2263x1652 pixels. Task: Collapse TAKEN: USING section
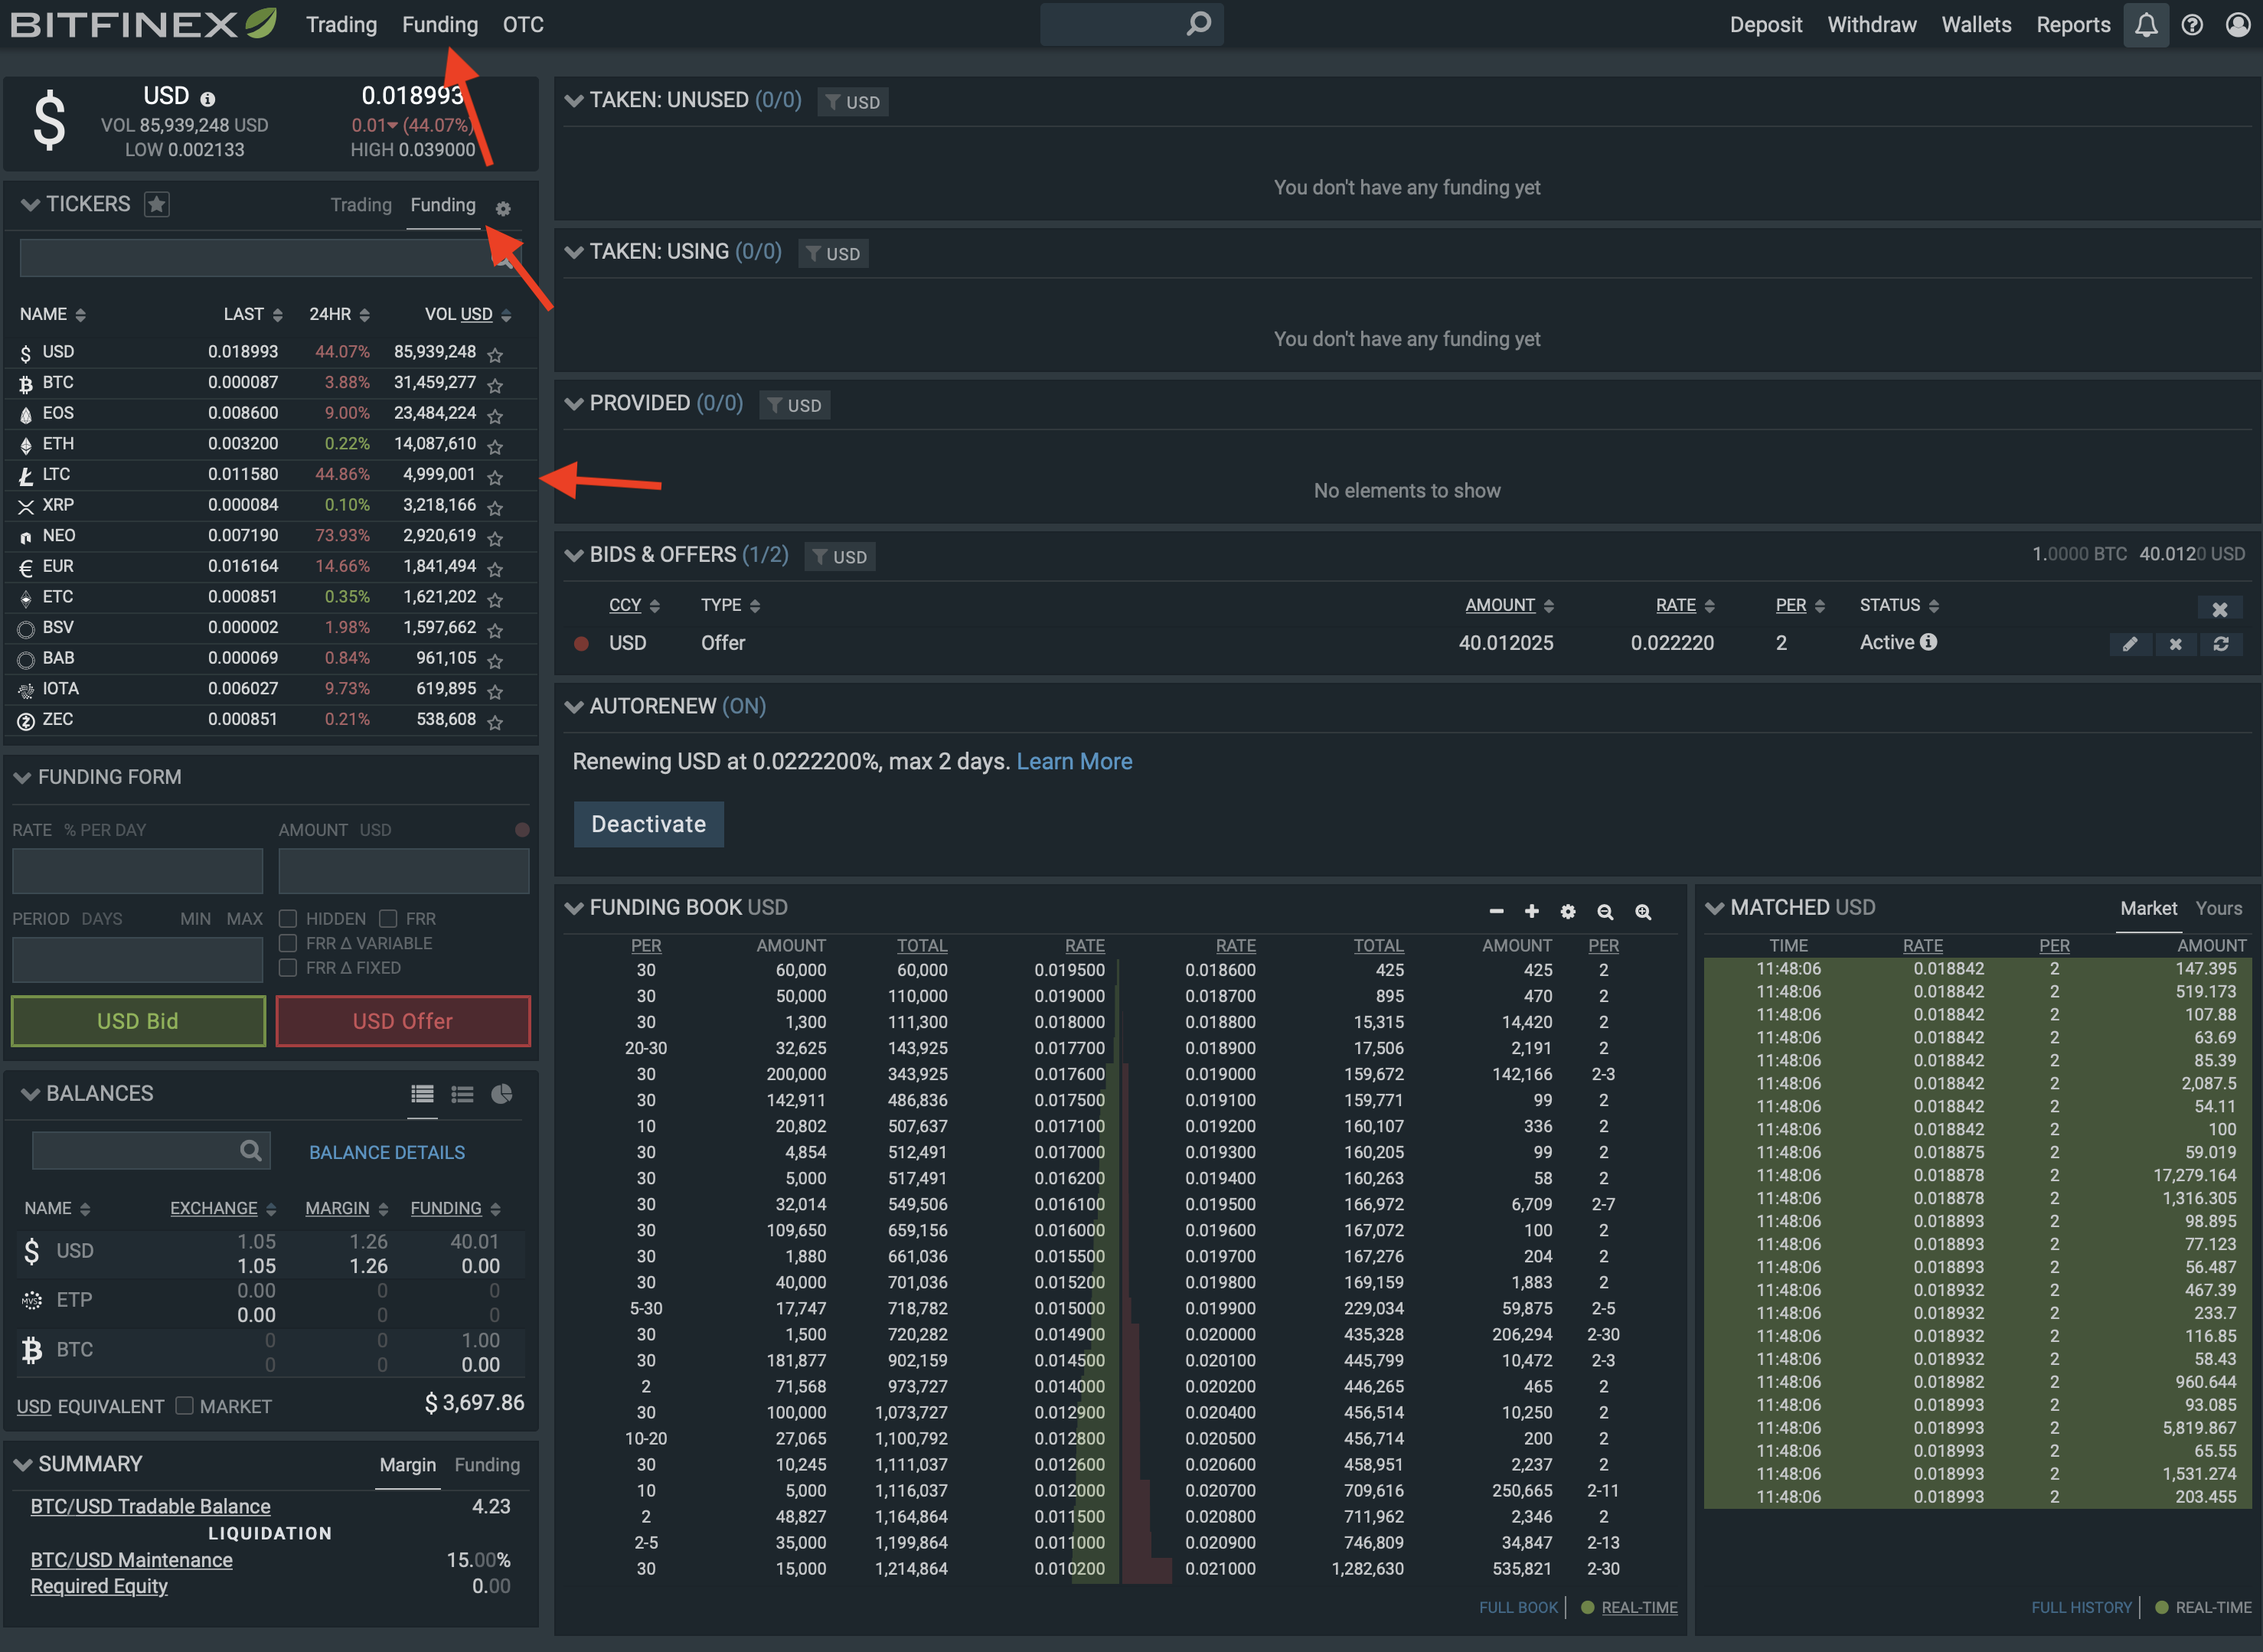574,252
